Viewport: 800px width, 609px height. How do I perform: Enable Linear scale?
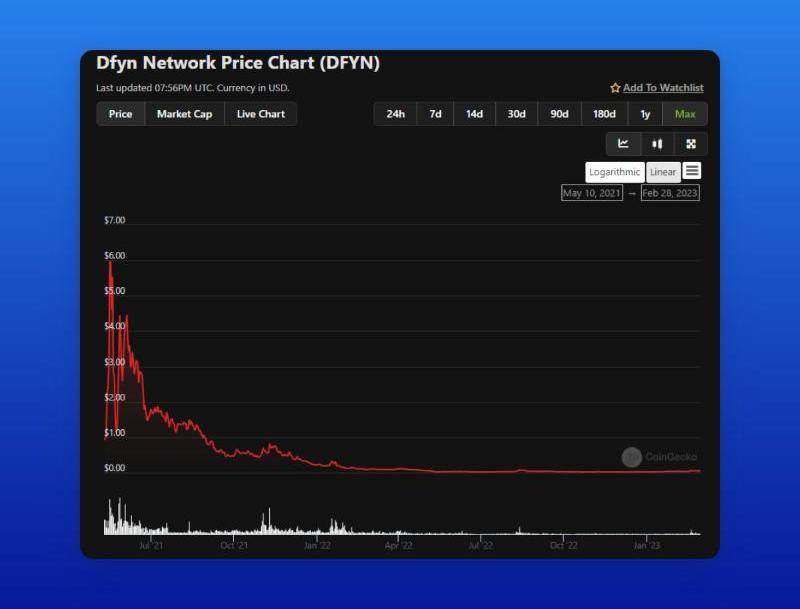(663, 172)
